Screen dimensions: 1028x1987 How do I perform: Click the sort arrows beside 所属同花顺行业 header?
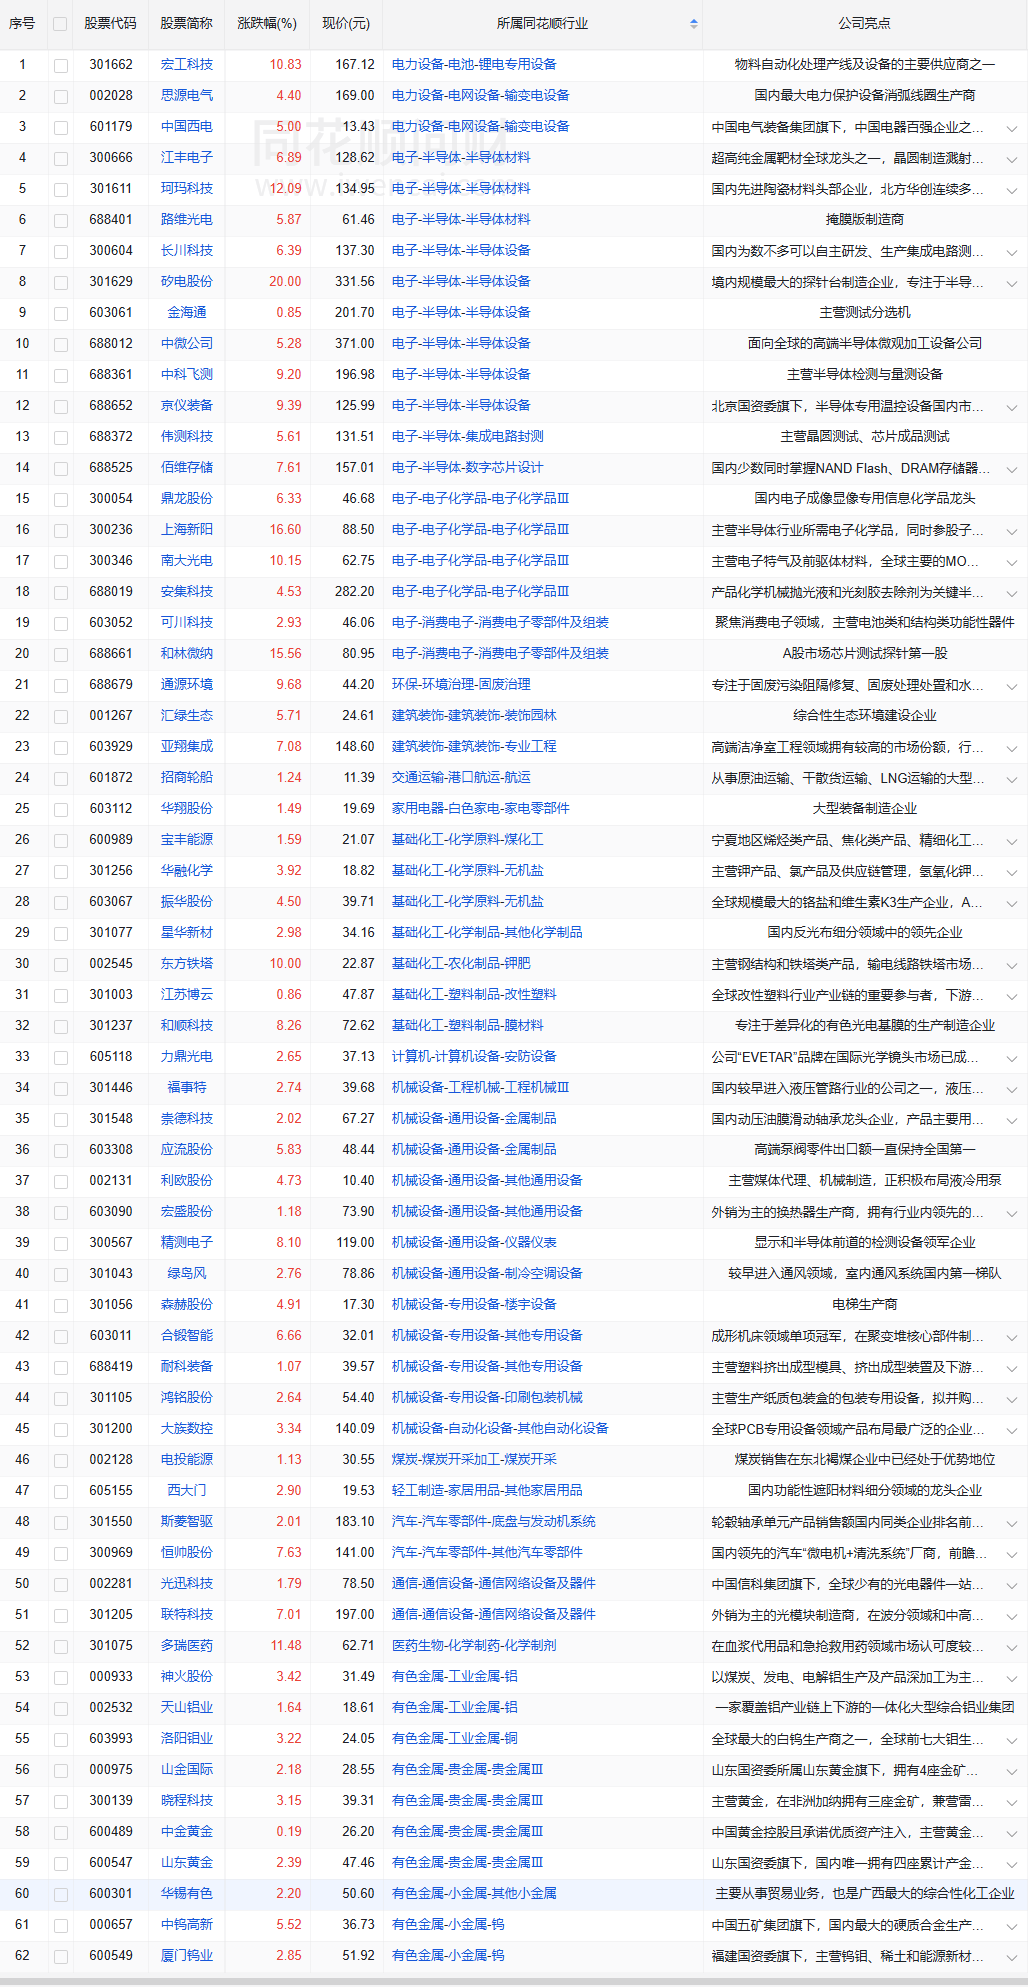[x=694, y=24]
